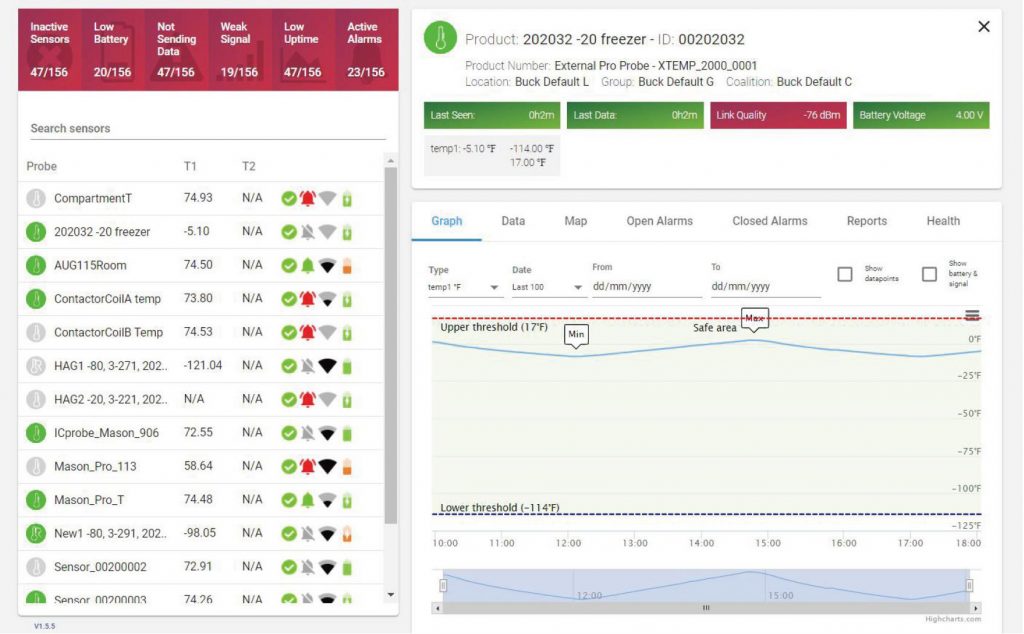Open the Highcharts.com credit link
The image size is (1024, 634).
(x=952, y=619)
